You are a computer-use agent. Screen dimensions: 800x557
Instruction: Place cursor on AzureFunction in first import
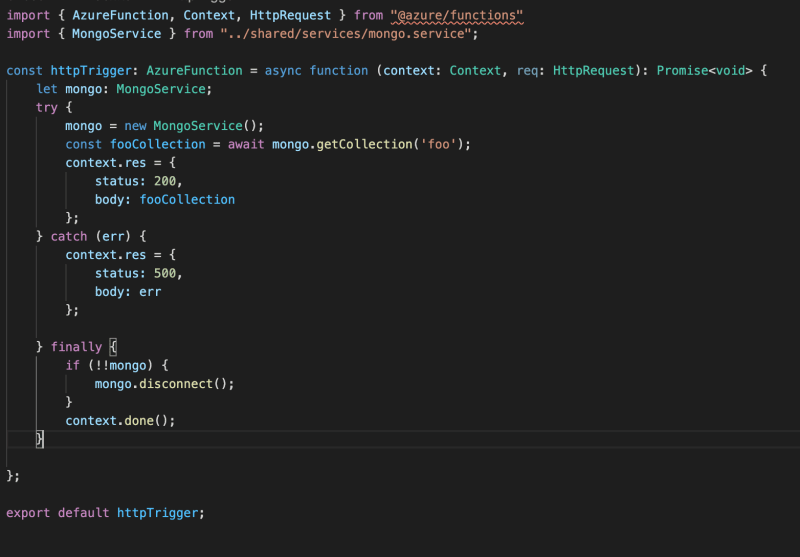[x=120, y=16]
